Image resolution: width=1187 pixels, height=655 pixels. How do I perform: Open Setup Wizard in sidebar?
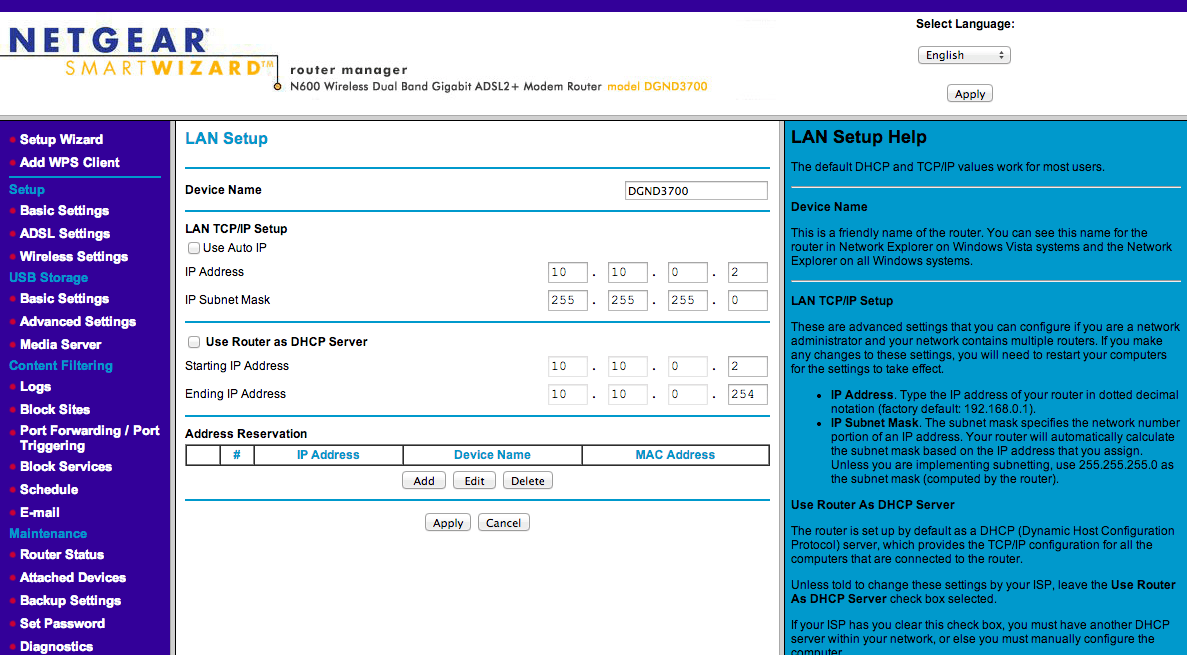pyautogui.click(x=61, y=139)
